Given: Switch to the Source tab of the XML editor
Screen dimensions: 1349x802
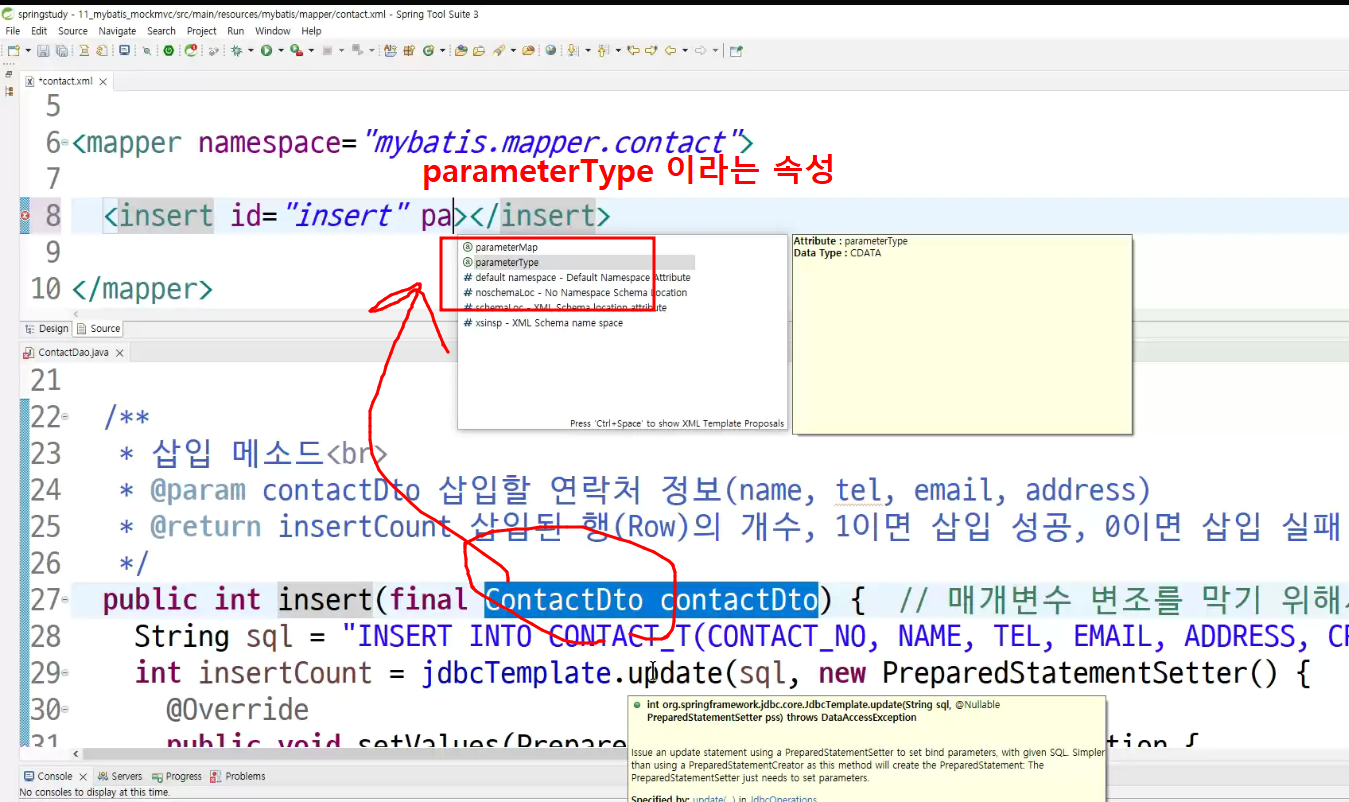Looking at the screenshot, I should (x=98, y=328).
